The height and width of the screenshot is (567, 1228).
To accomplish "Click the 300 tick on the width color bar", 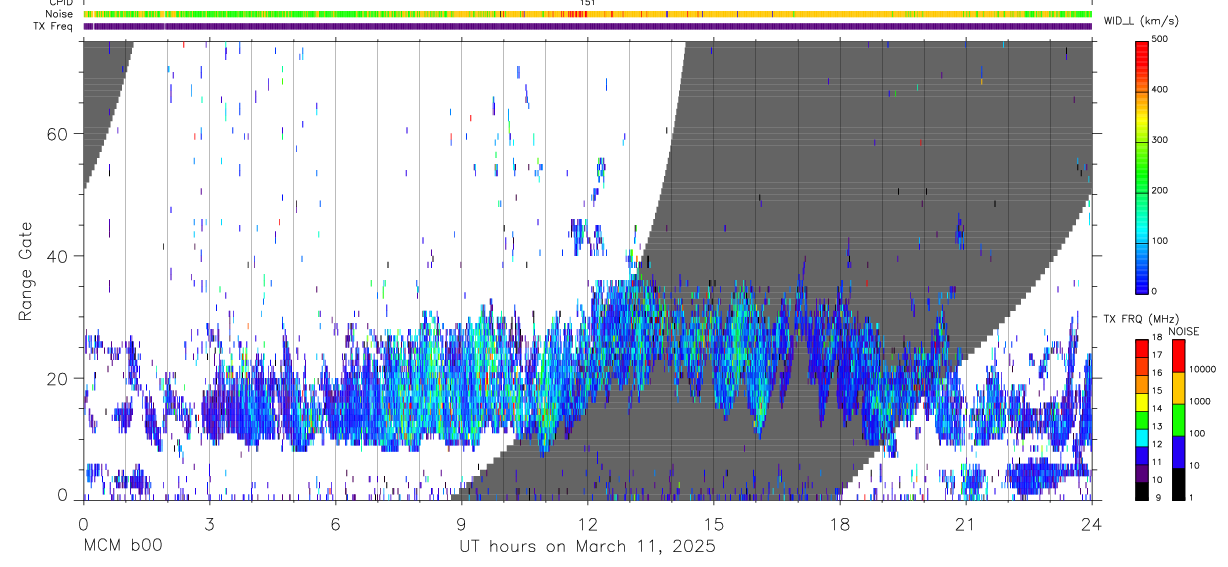I will coord(1162,140).
